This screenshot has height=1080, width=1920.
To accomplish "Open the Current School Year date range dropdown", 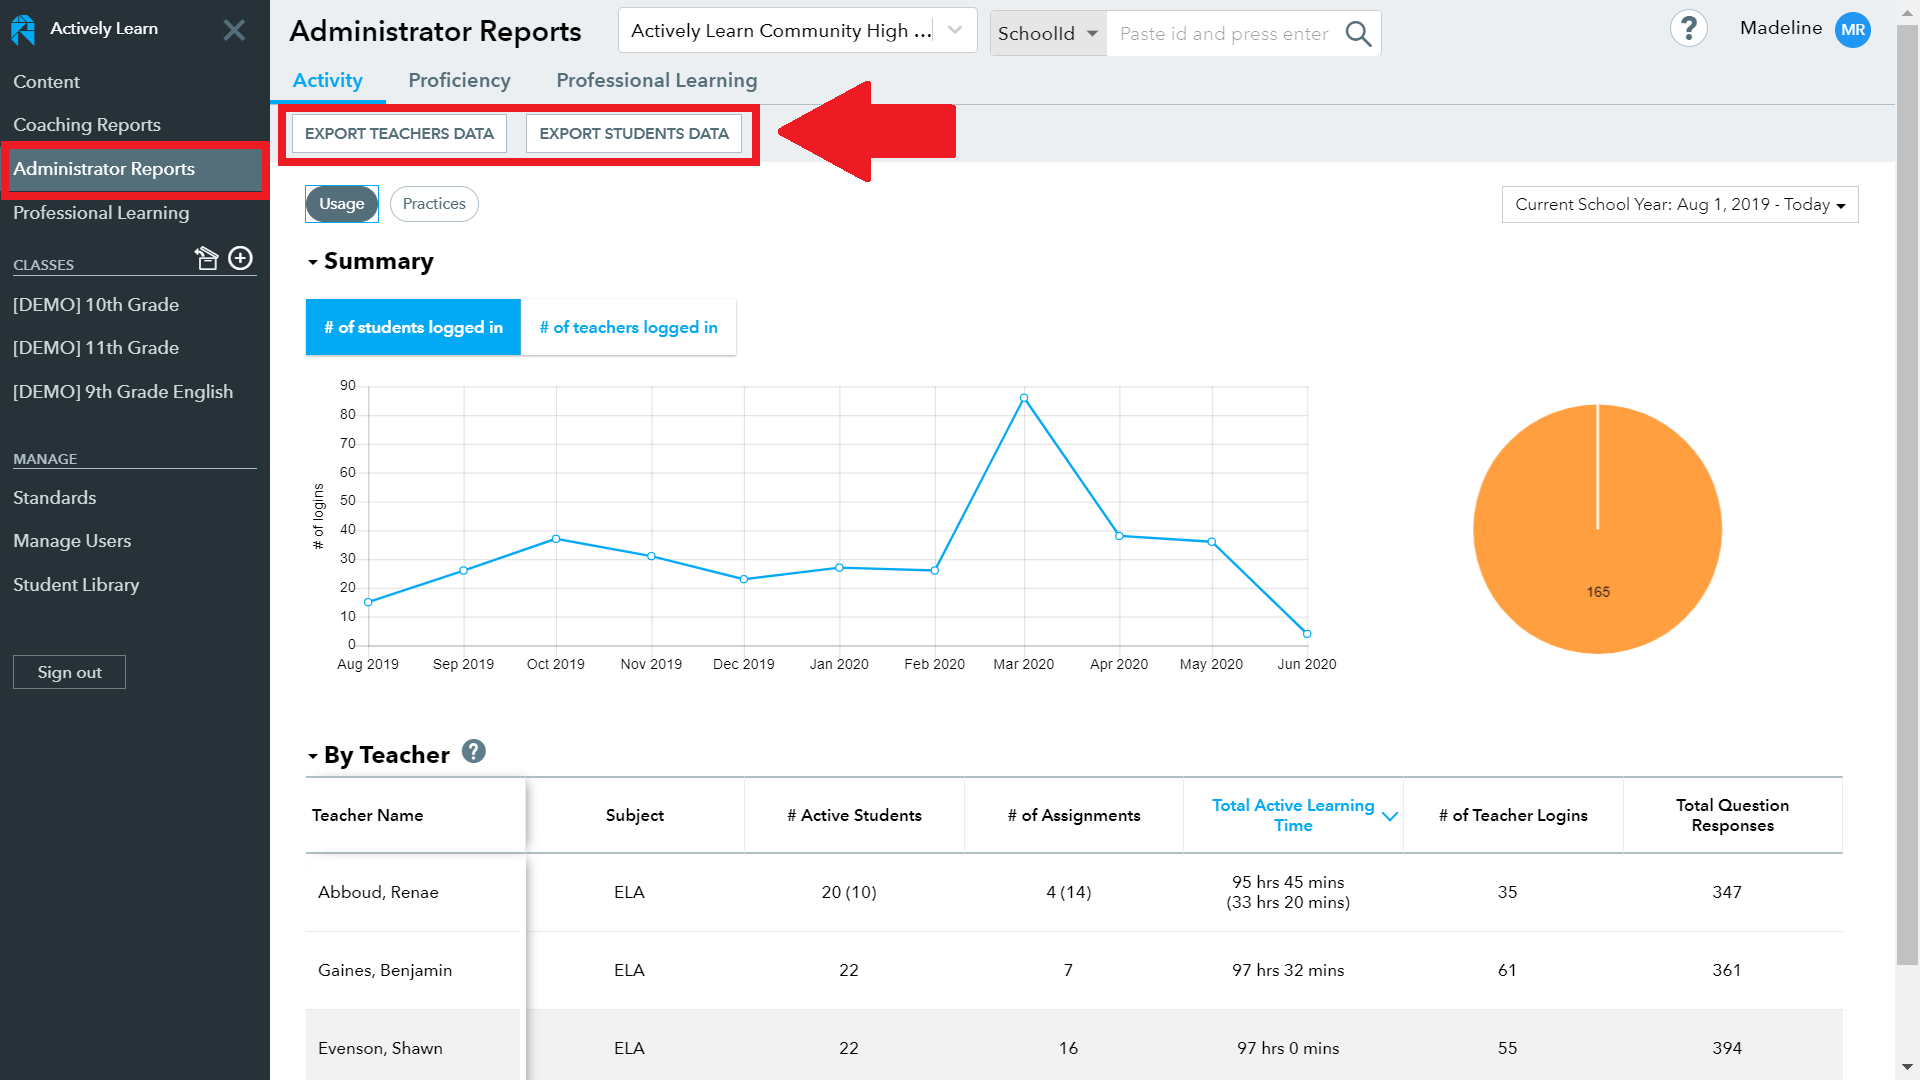I will coord(1679,204).
